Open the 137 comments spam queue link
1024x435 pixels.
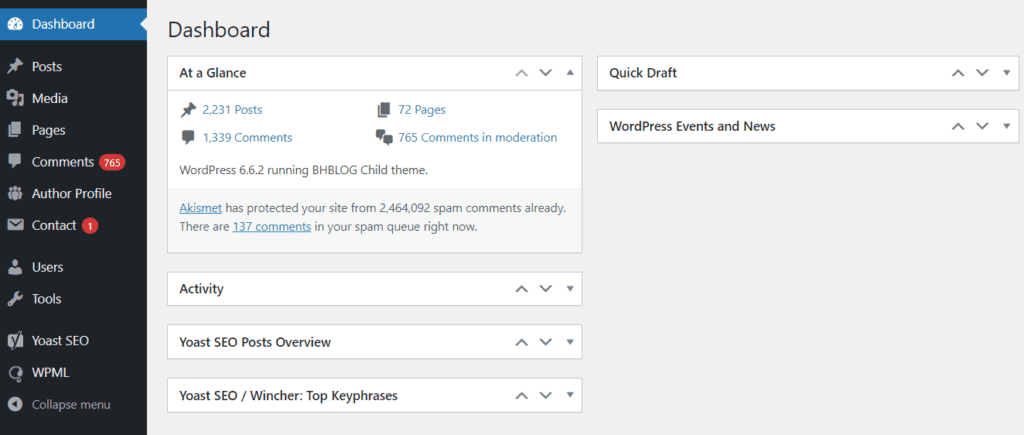pyautogui.click(x=272, y=227)
